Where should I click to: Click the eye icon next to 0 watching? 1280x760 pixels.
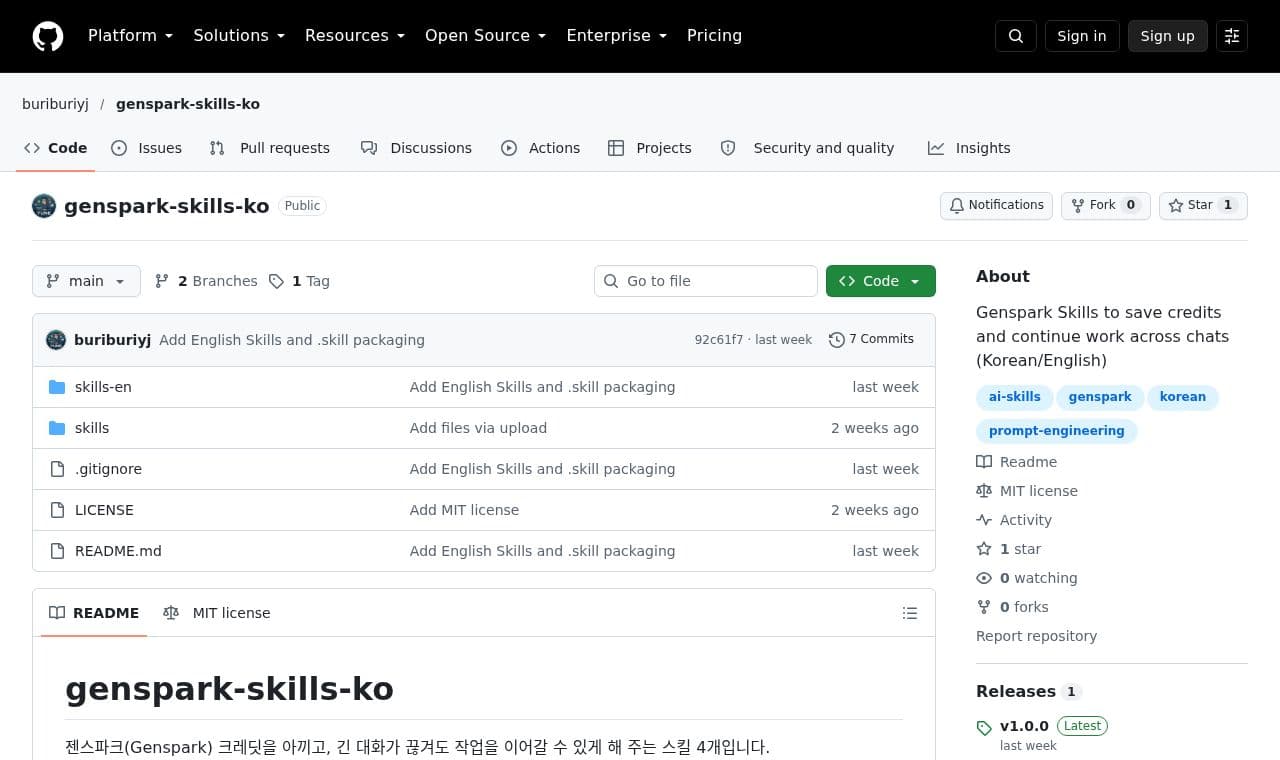point(984,578)
